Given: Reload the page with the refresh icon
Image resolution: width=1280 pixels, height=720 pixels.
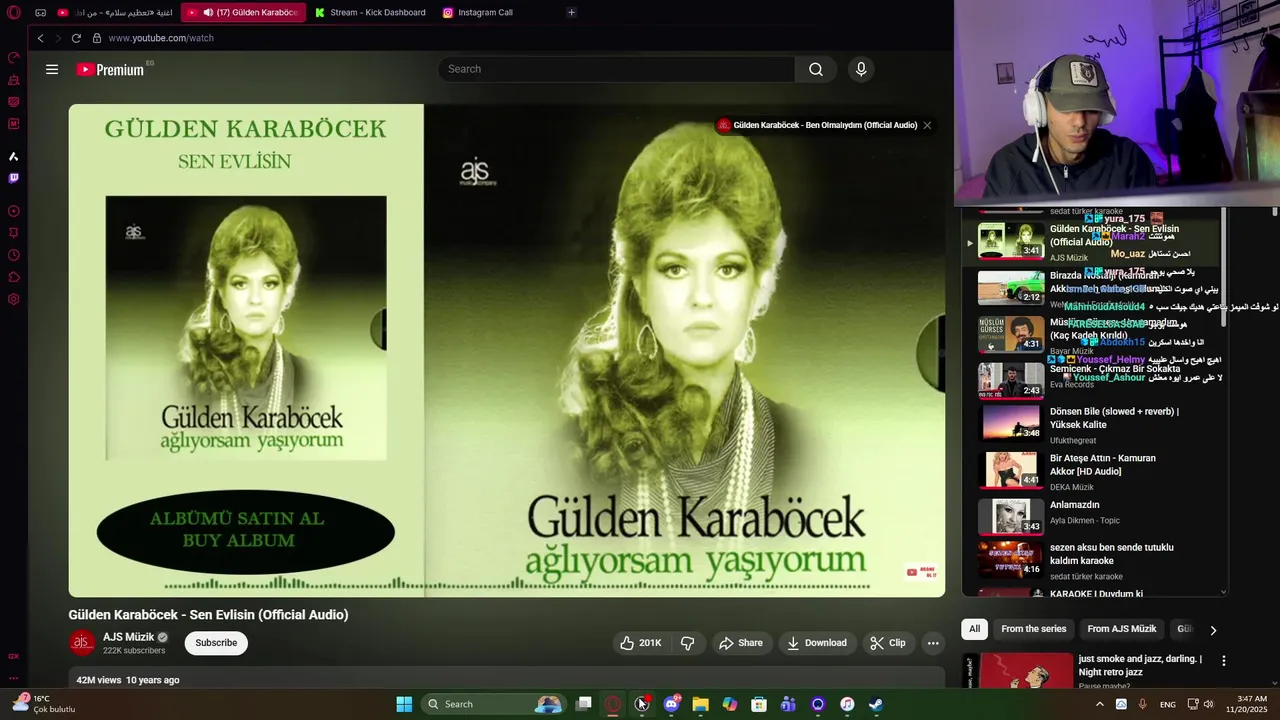Looking at the screenshot, I should [76, 38].
